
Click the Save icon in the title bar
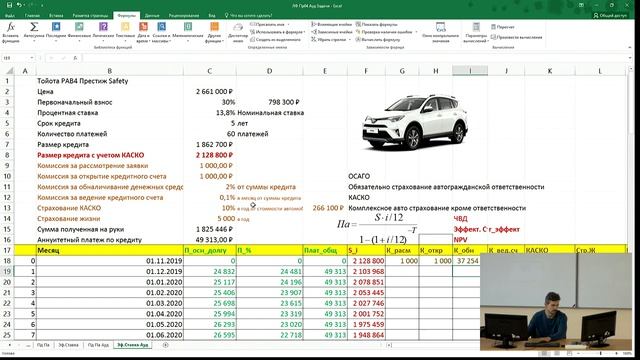(10, 5)
